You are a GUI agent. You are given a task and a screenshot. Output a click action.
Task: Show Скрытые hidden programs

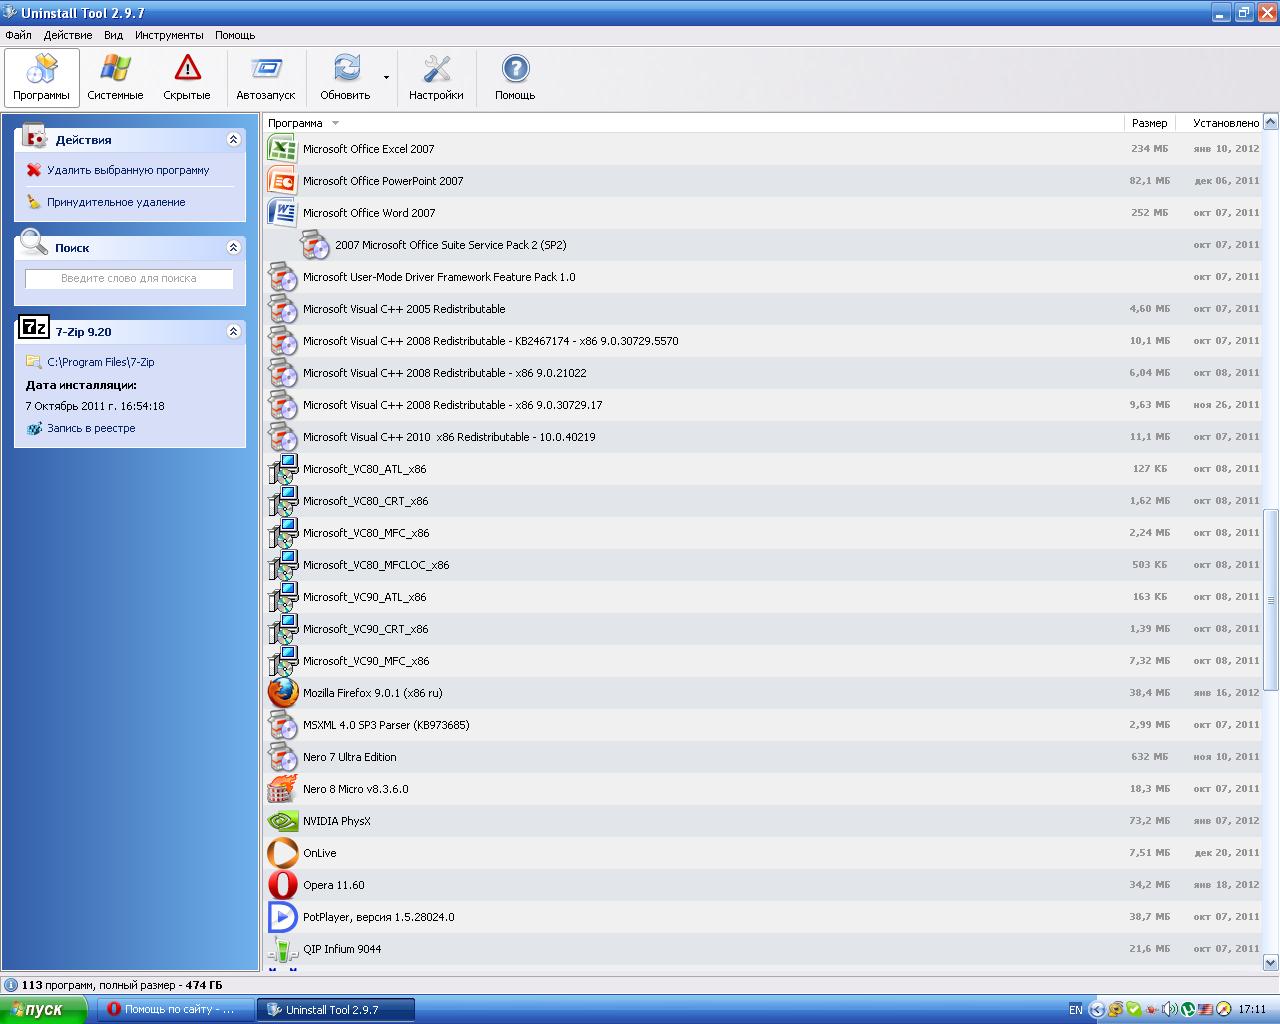pyautogui.click(x=187, y=78)
